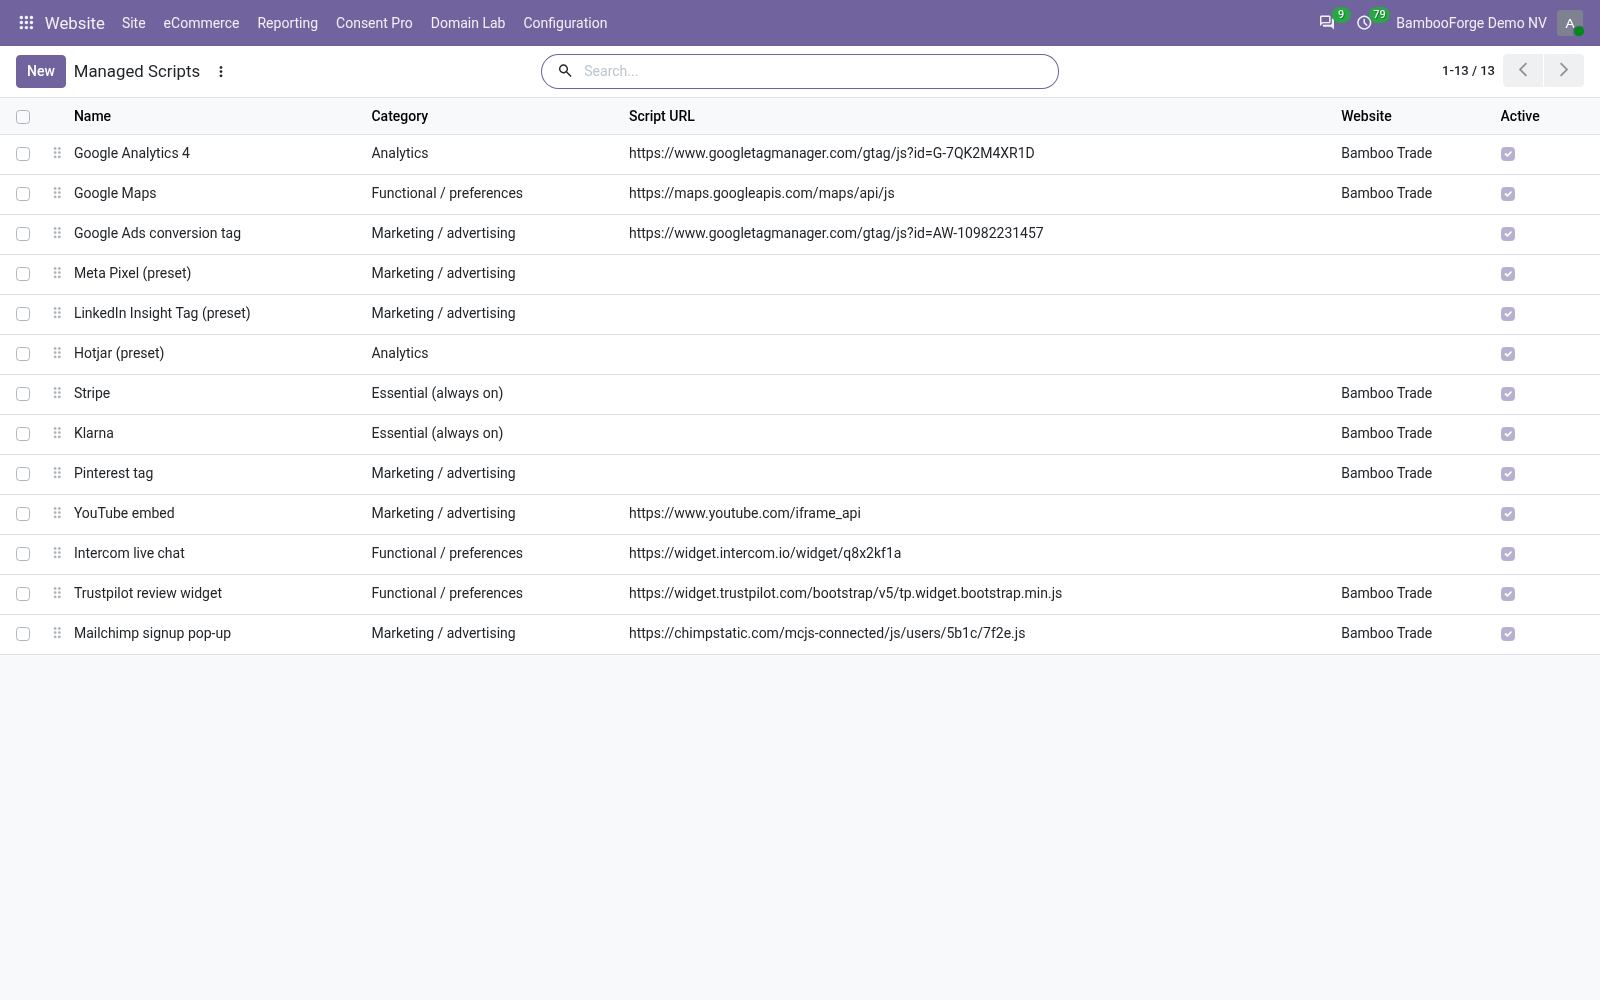Screen dimensions: 1600x1000
Task: Grab the drag handle for Google Maps
Action: [x=57, y=193]
